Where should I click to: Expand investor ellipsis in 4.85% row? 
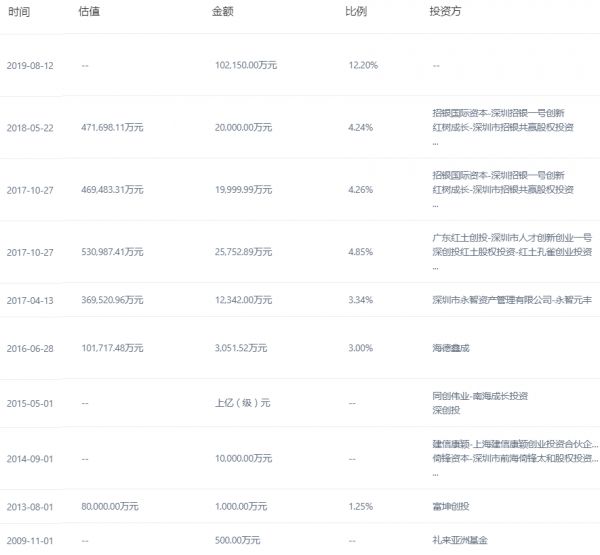click(435, 268)
